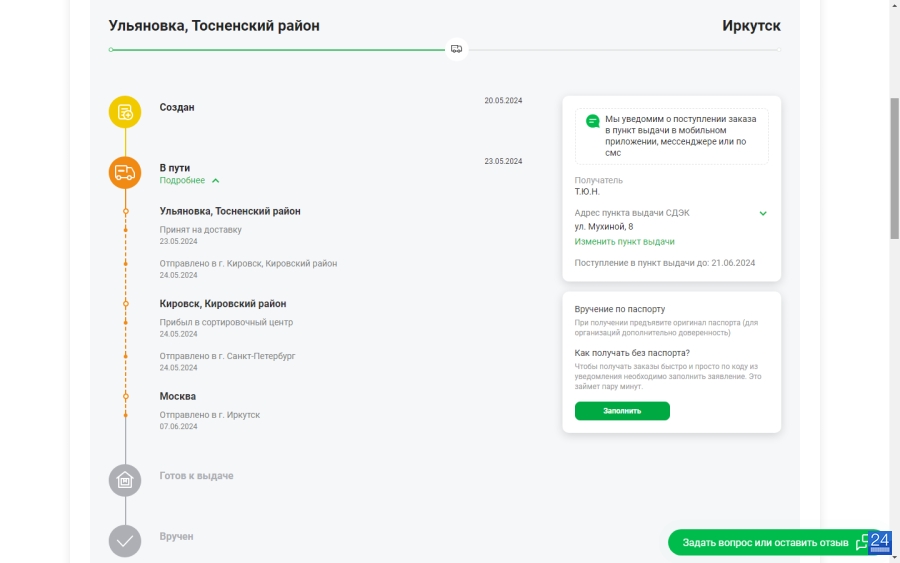Click the blue 24 badge icon
This screenshot has width=900, height=563.
[x=879, y=542]
